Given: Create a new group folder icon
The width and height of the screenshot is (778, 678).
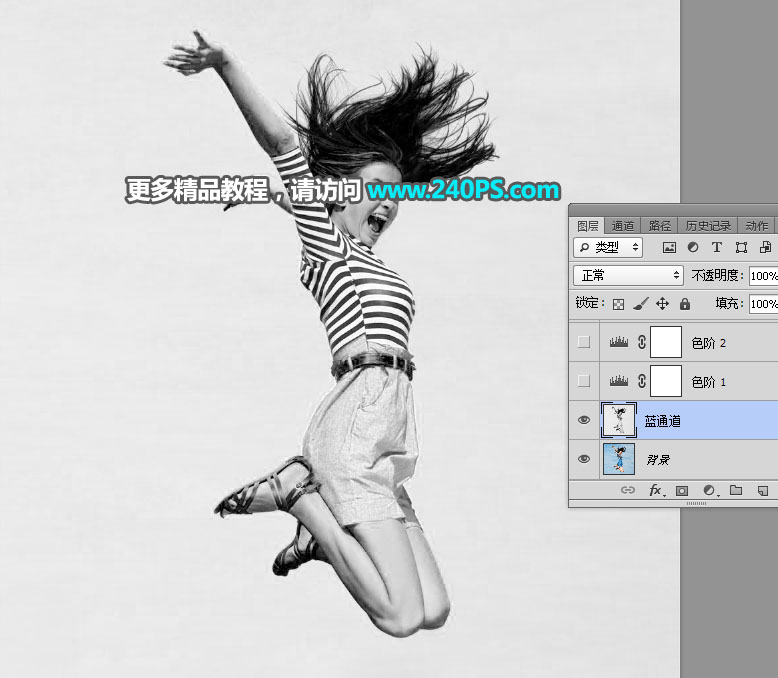Looking at the screenshot, I should [736, 491].
